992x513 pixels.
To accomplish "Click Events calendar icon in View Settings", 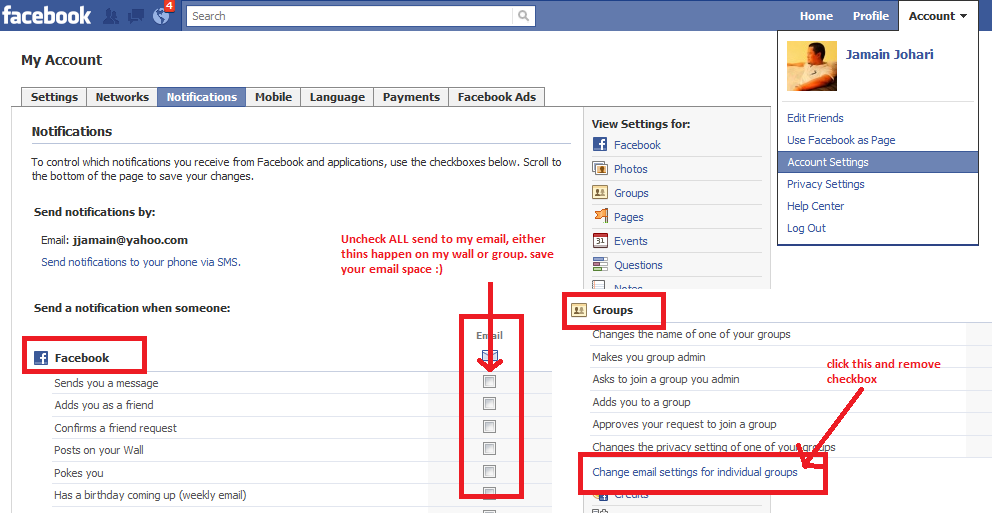I will [600, 240].
